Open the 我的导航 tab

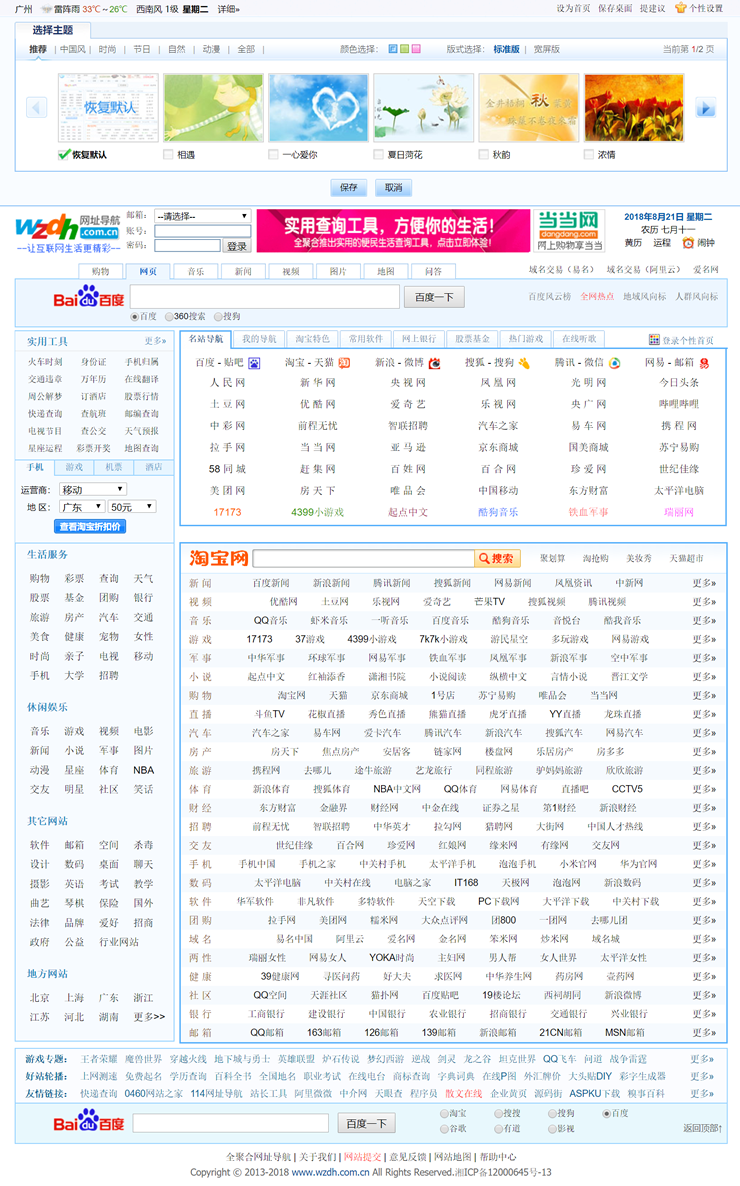click(x=260, y=339)
